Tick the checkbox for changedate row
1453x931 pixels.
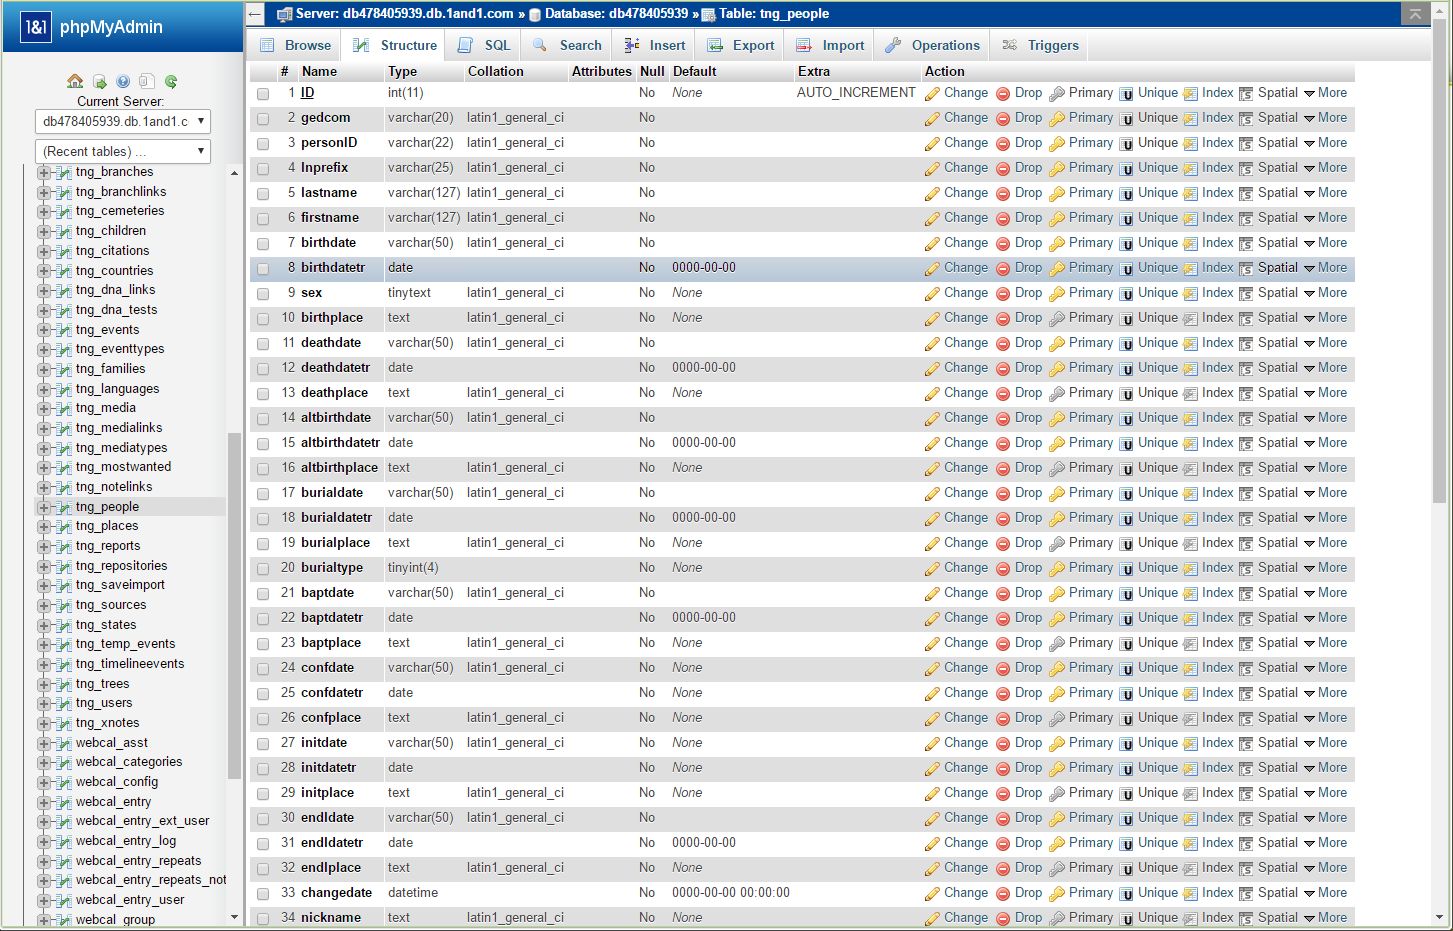click(x=263, y=893)
